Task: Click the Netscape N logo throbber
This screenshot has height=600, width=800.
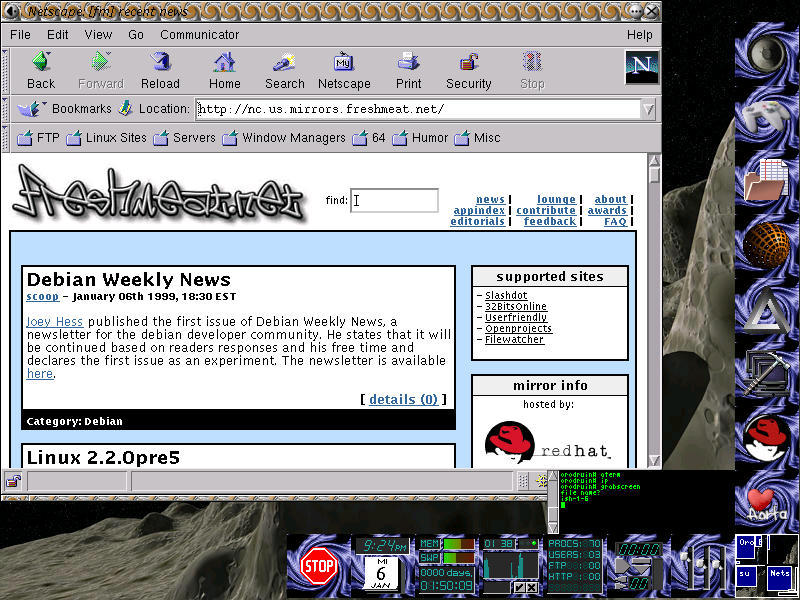Action: coord(641,67)
